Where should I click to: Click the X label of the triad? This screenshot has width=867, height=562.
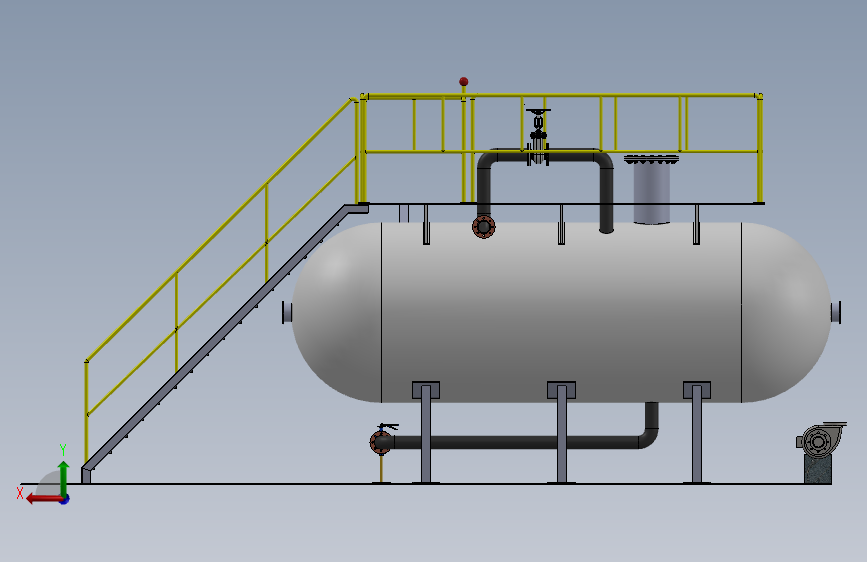click(20, 493)
